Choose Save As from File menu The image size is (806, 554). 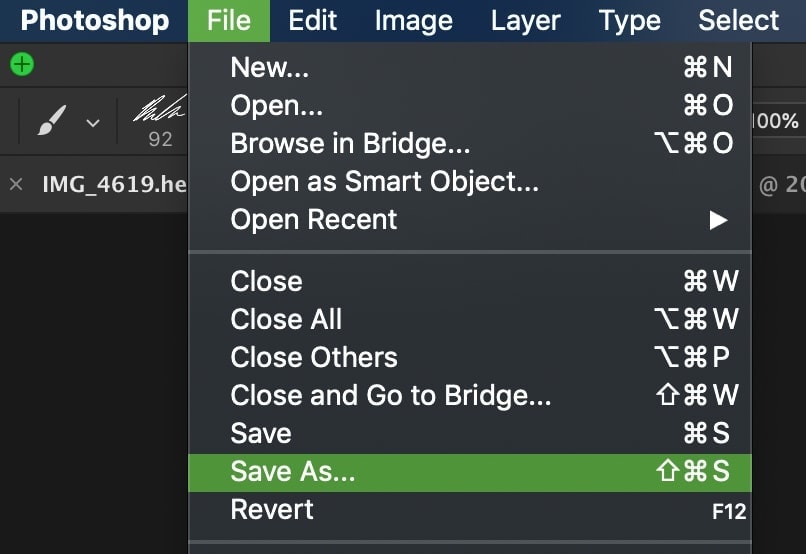[470, 473]
